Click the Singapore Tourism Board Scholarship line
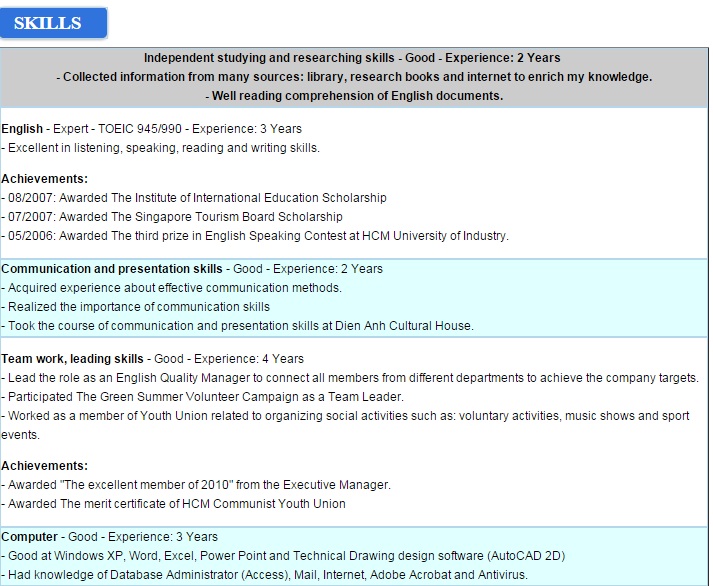This screenshot has height=586, width=713. pyautogui.click(x=172, y=217)
